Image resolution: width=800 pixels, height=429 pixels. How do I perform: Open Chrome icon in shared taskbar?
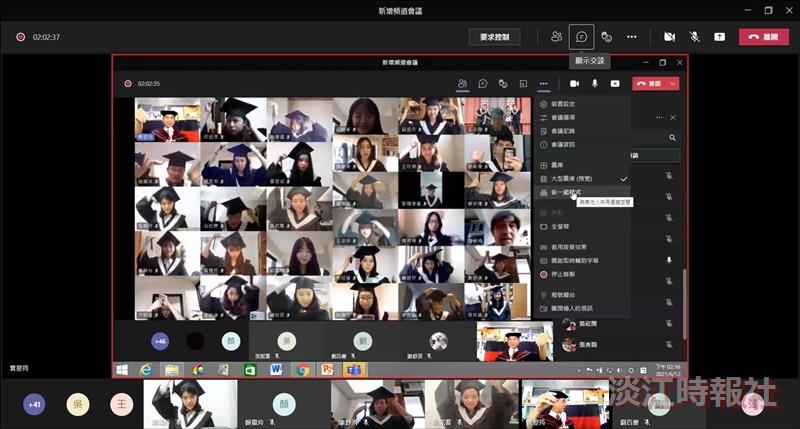point(302,370)
